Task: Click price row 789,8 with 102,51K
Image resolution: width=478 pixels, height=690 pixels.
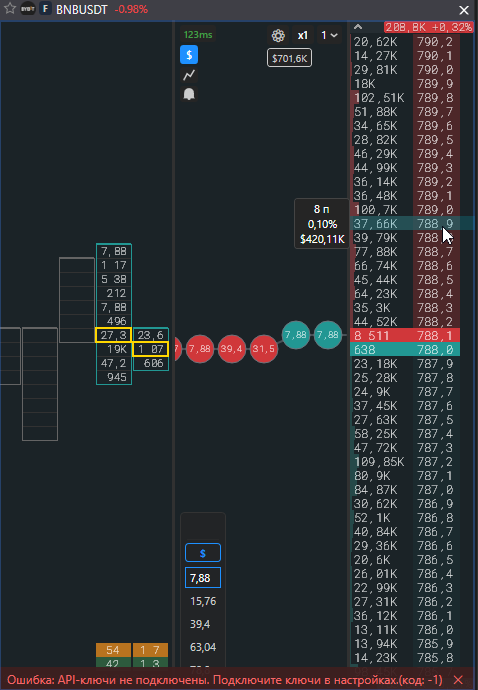Action: click(x=405, y=98)
